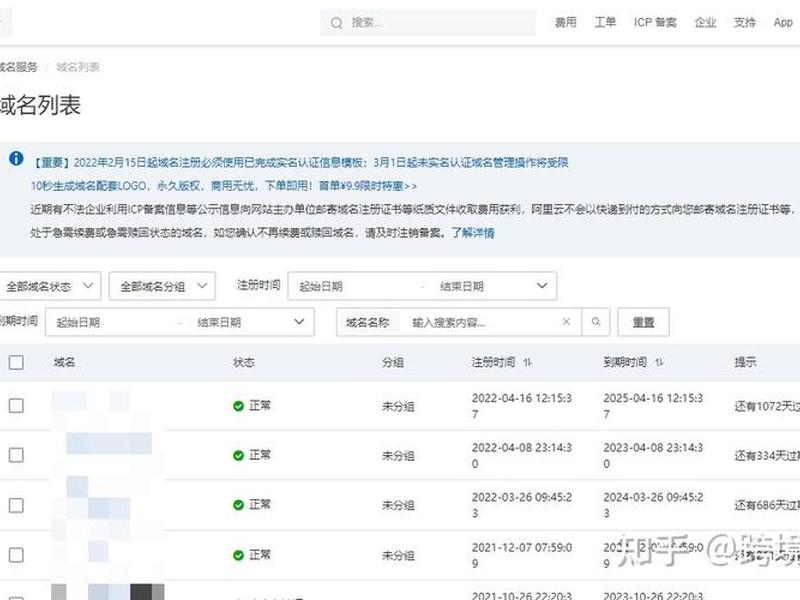Click the 还有334天 expiry hint
This screenshot has width=800, height=600.
(767, 456)
